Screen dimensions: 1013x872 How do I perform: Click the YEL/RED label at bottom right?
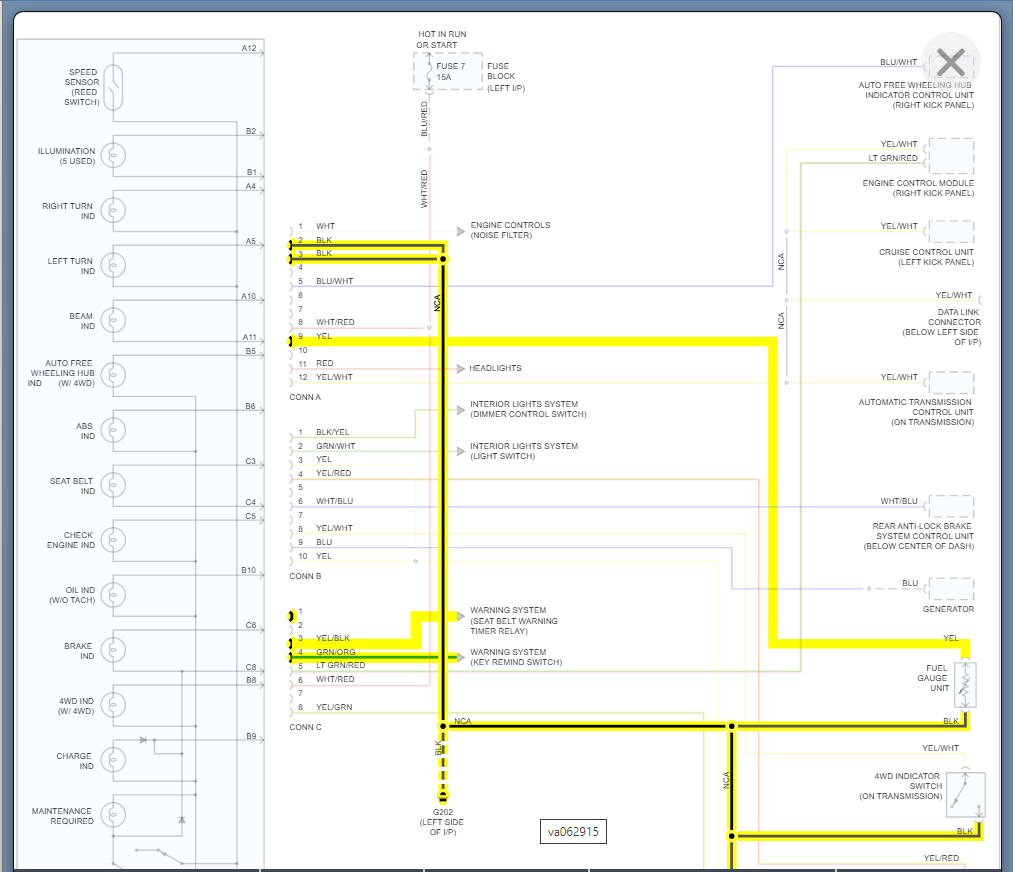(x=941, y=858)
